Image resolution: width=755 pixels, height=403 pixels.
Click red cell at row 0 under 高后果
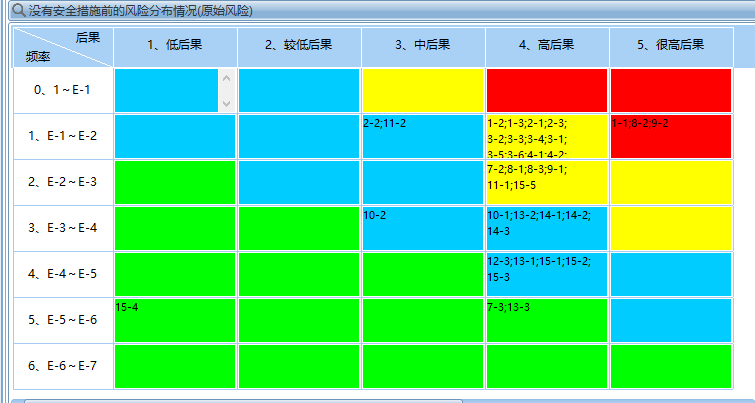(x=547, y=91)
